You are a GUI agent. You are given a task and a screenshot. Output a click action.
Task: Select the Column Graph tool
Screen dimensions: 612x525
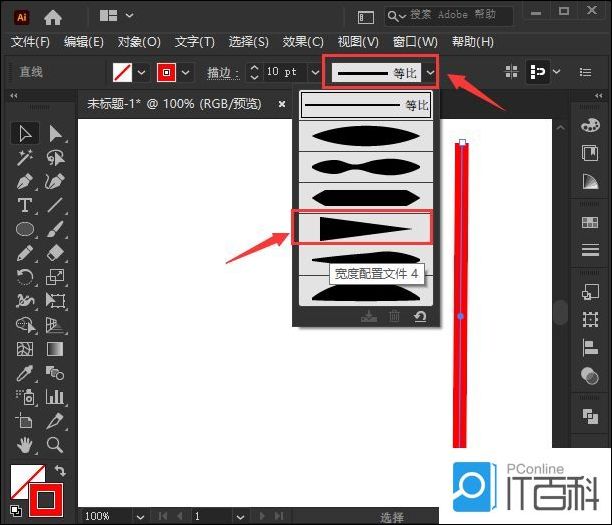coord(55,397)
